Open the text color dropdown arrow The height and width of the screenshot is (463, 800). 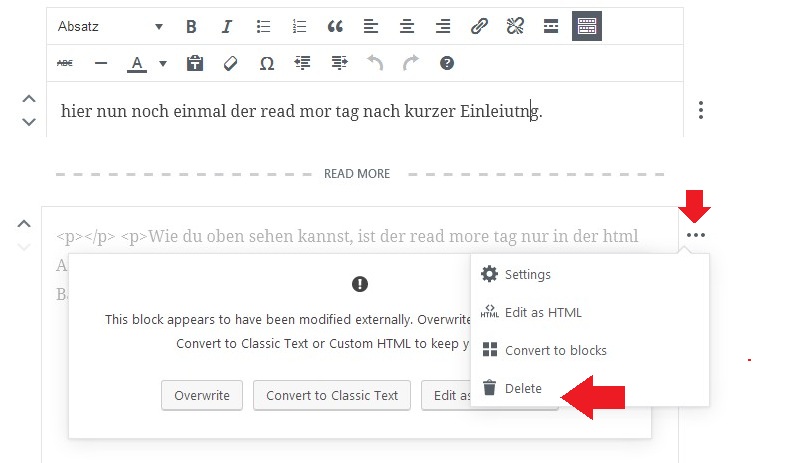coord(162,64)
